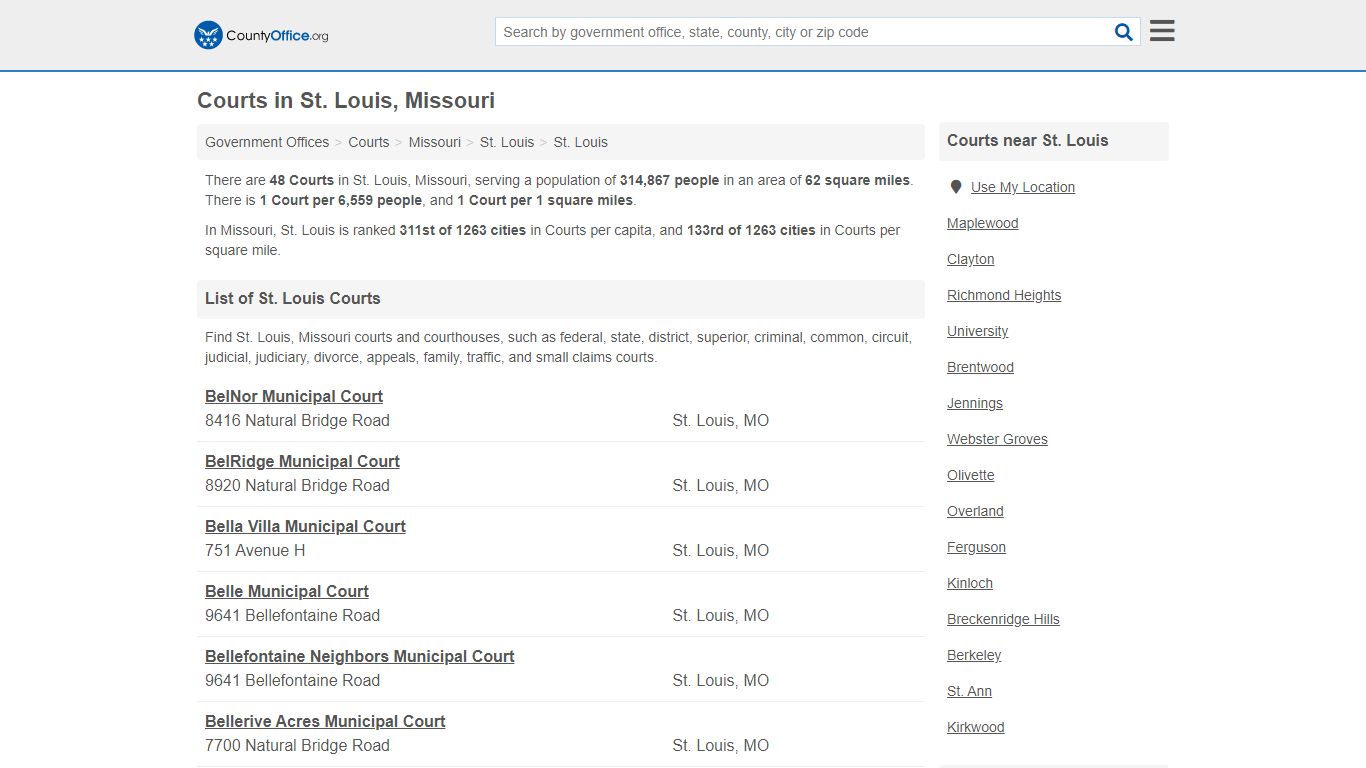View courts near St. Ann
Viewport: 1366px width, 768px height.
tap(970, 691)
